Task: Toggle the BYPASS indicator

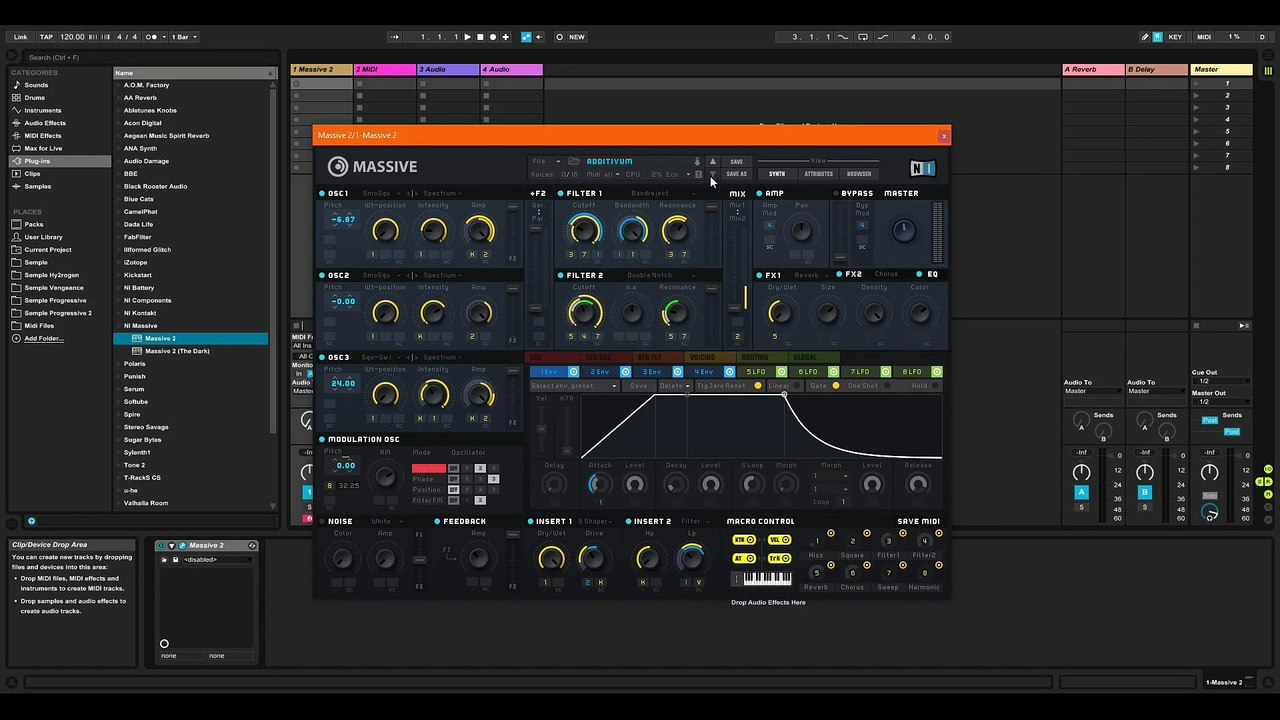Action: pyautogui.click(x=836, y=193)
